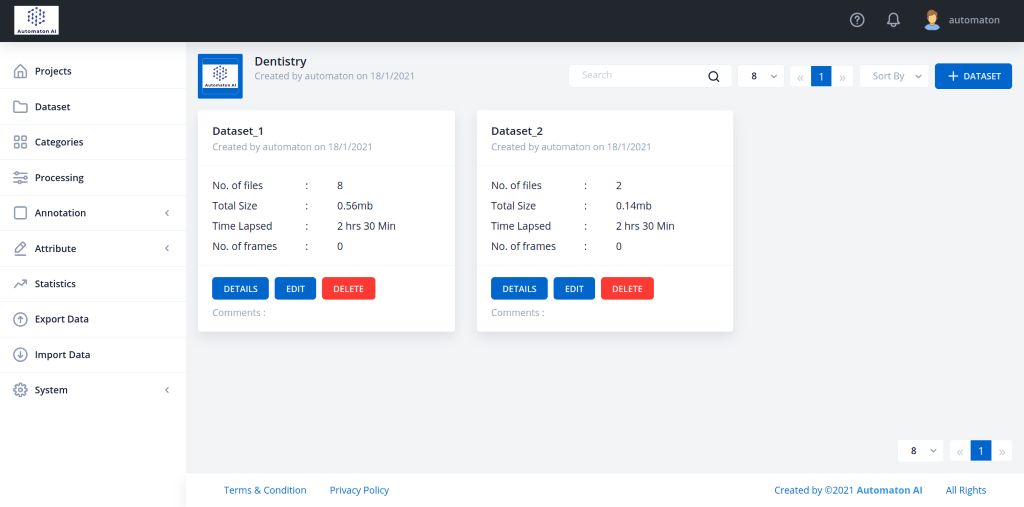
Task: Open Details for Dataset_1
Action: [240, 288]
